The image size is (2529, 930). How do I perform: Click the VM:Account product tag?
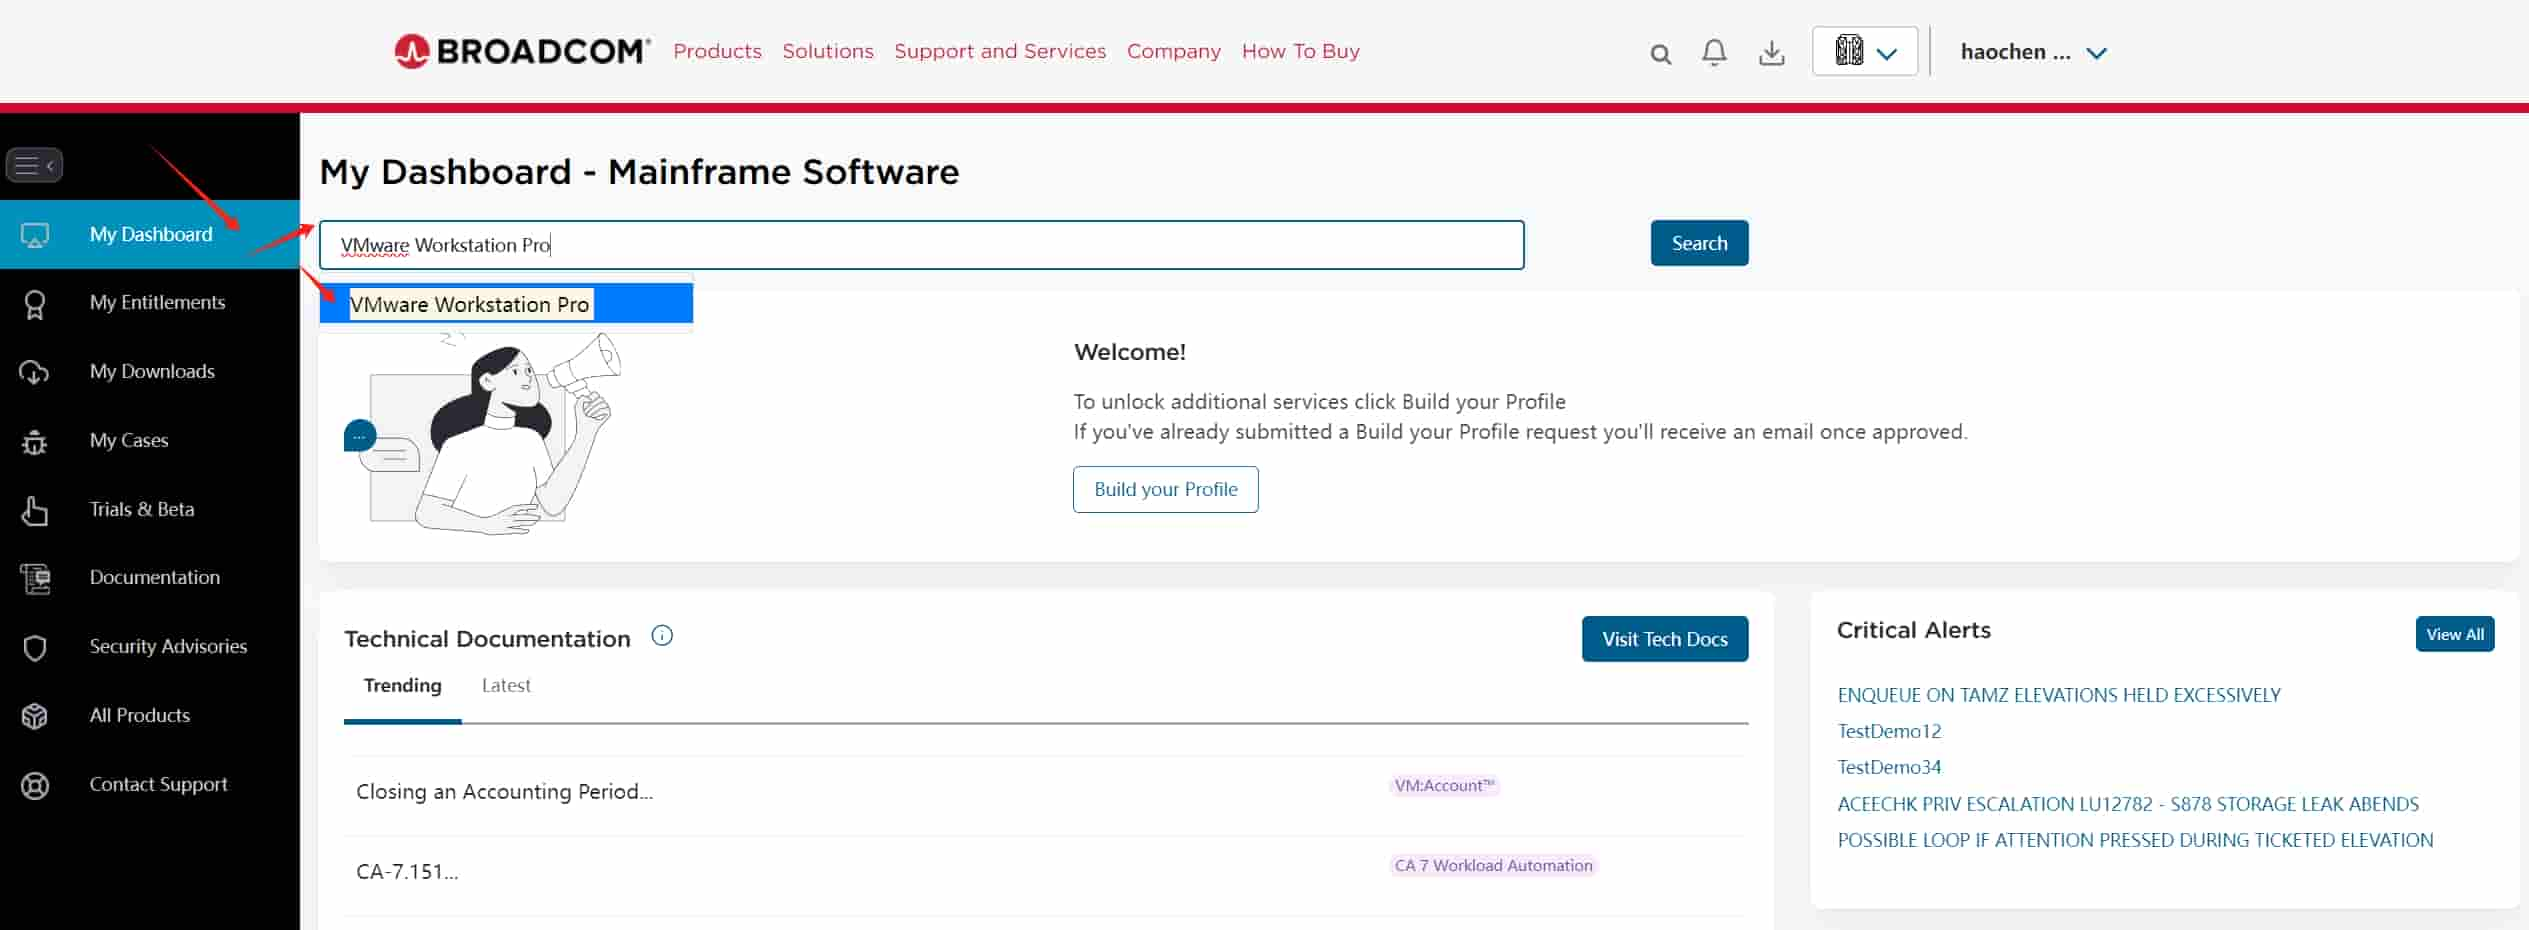pos(1444,785)
